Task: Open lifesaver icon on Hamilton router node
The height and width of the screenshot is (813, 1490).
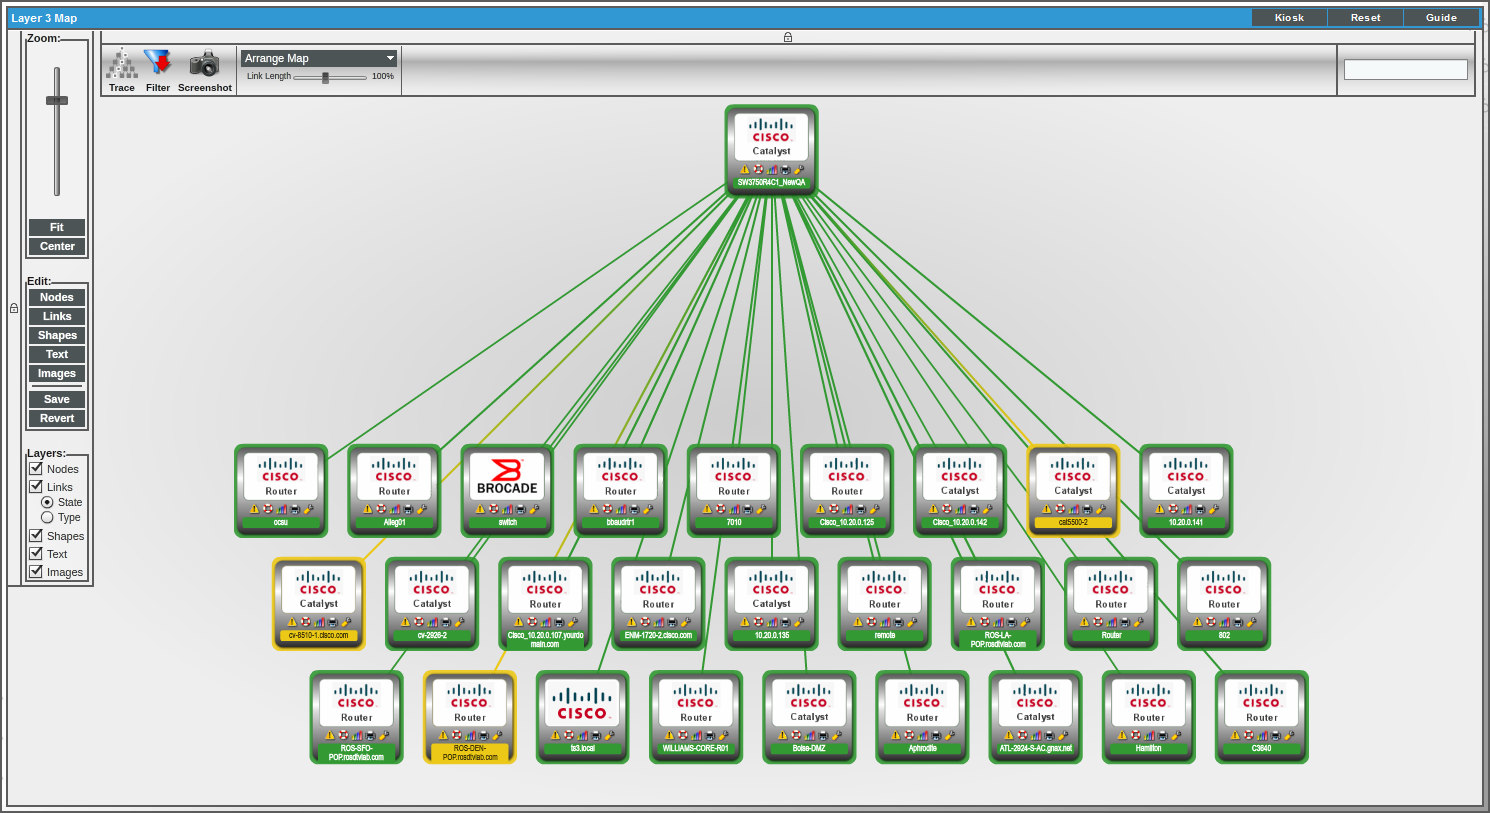Action: pyautogui.click(x=1136, y=735)
